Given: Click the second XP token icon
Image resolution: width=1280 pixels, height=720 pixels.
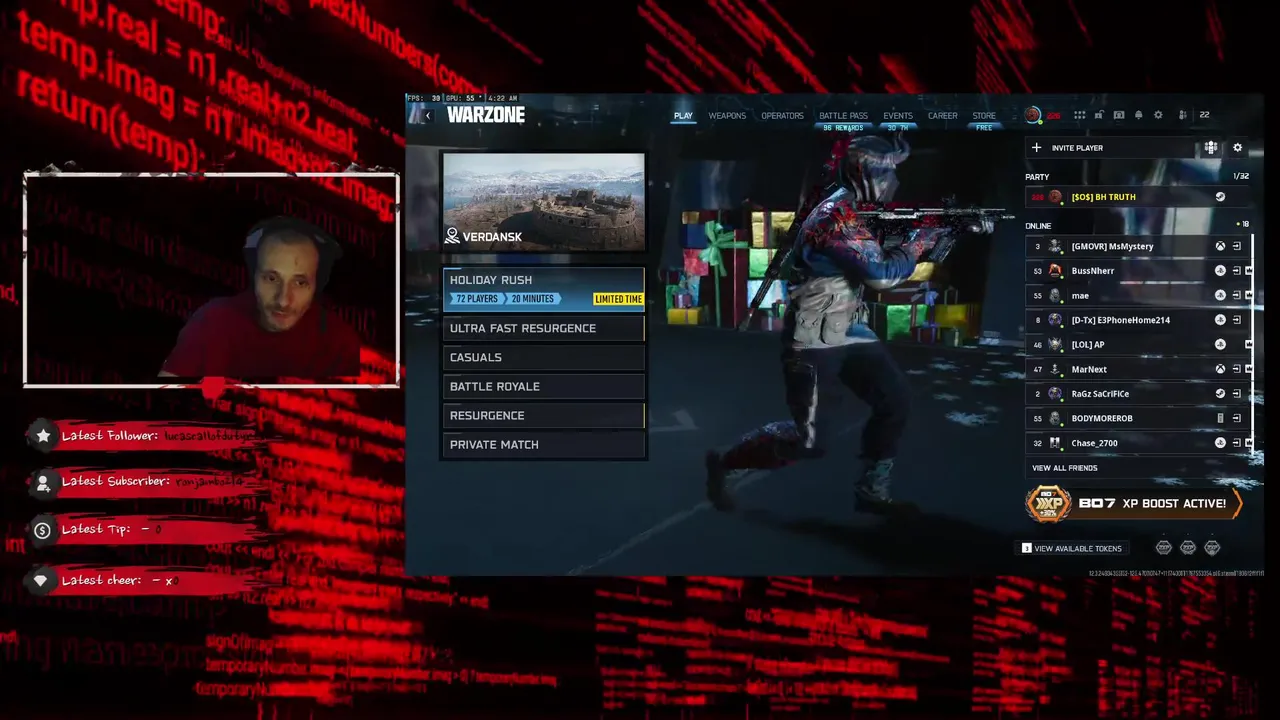Looking at the screenshot, I should click(x=1188, y=548).
